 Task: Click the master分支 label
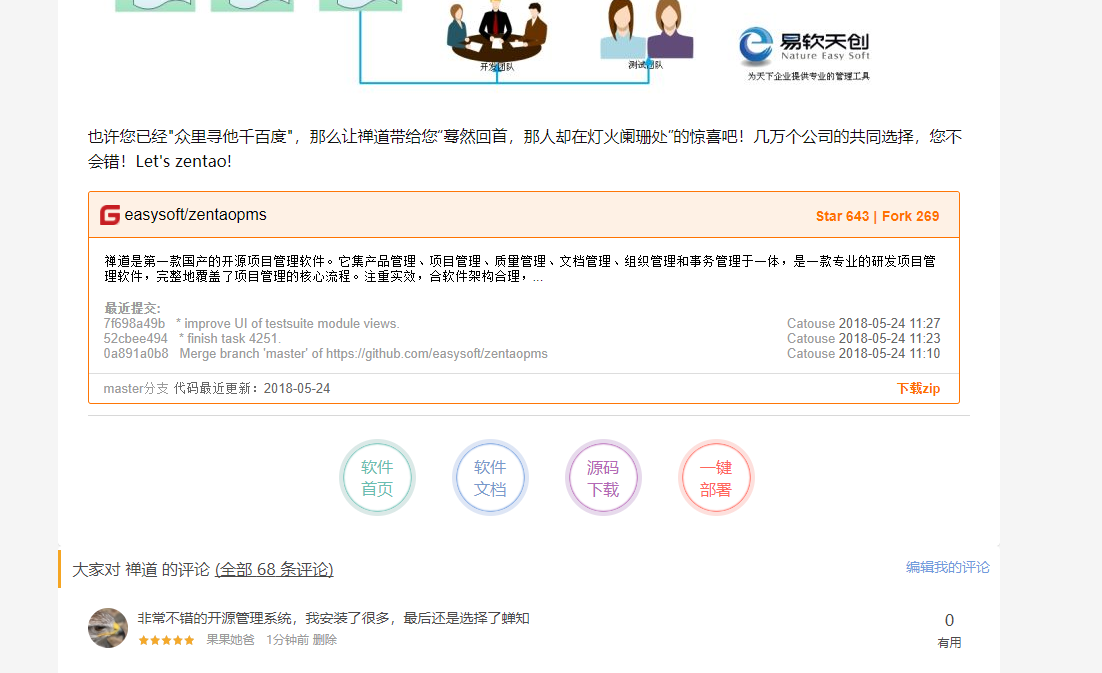(136, 388)
